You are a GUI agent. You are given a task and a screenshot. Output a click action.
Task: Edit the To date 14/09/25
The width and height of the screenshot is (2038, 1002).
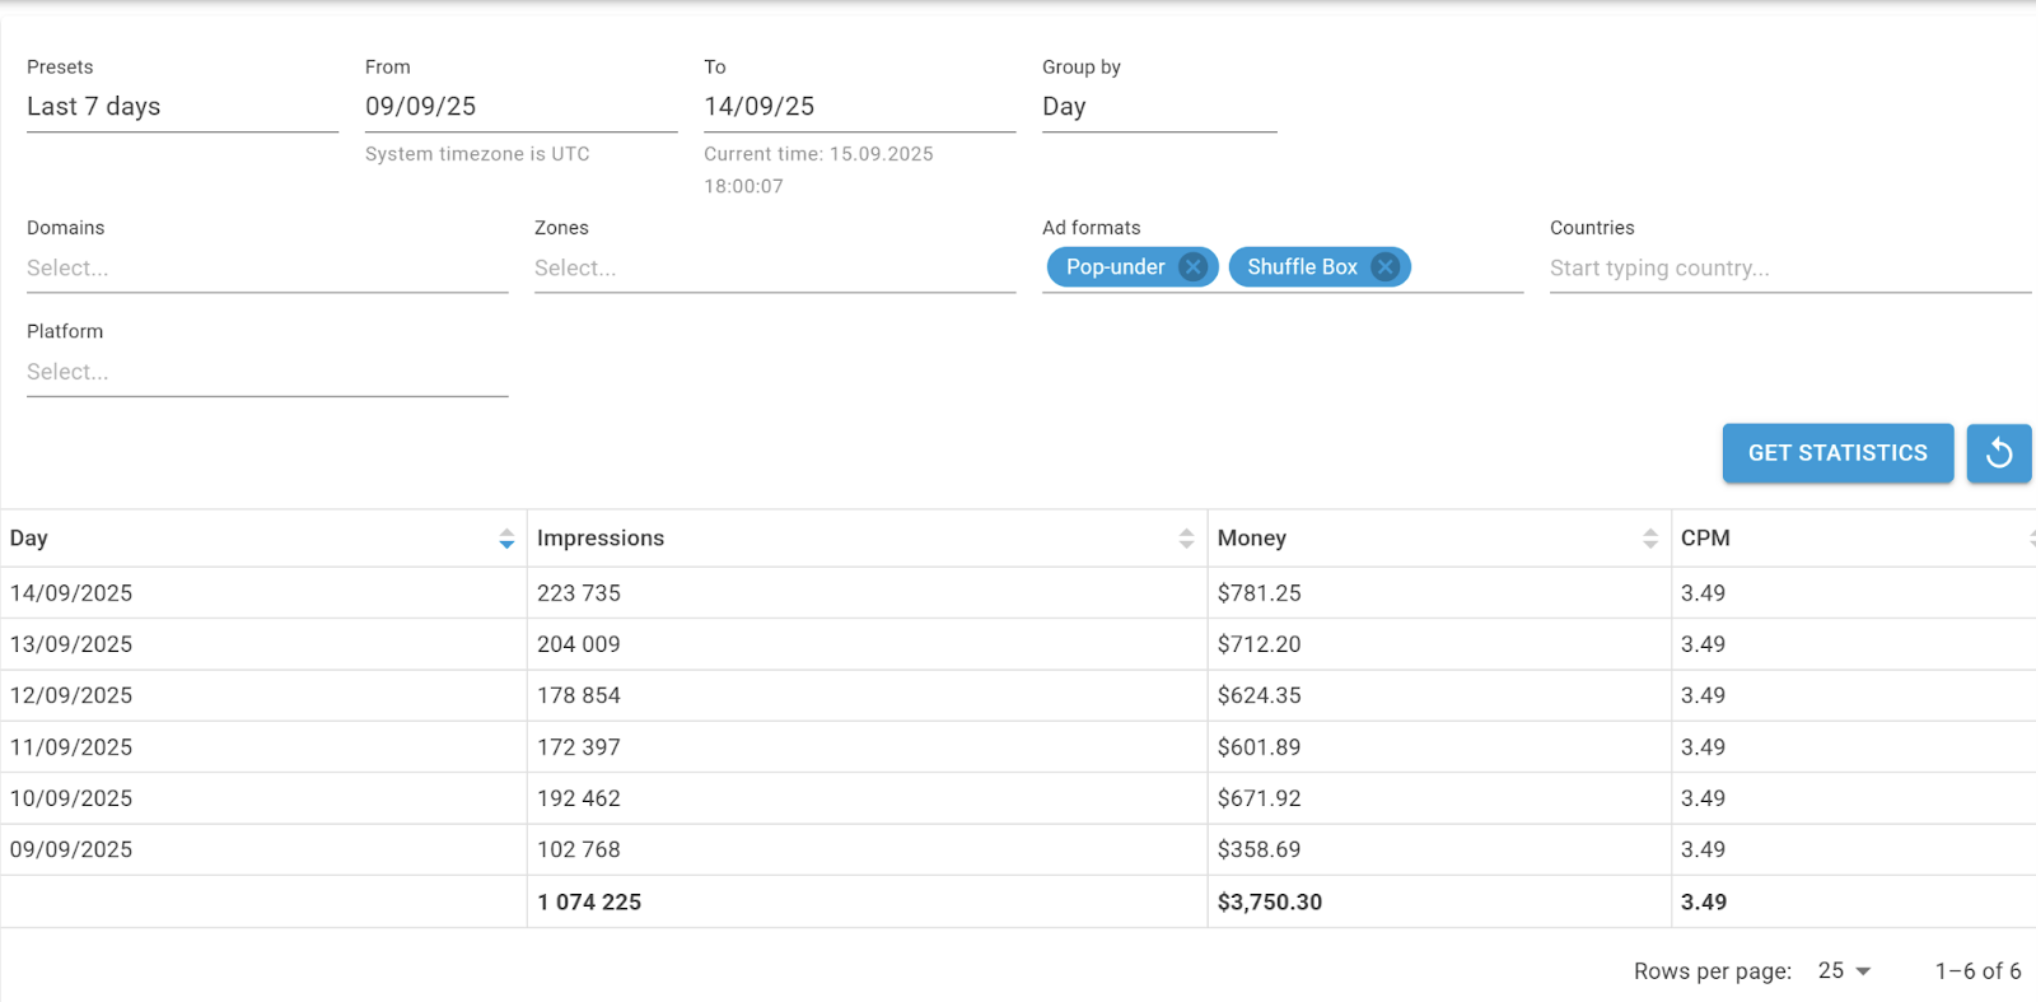click(x=859, y=107)
